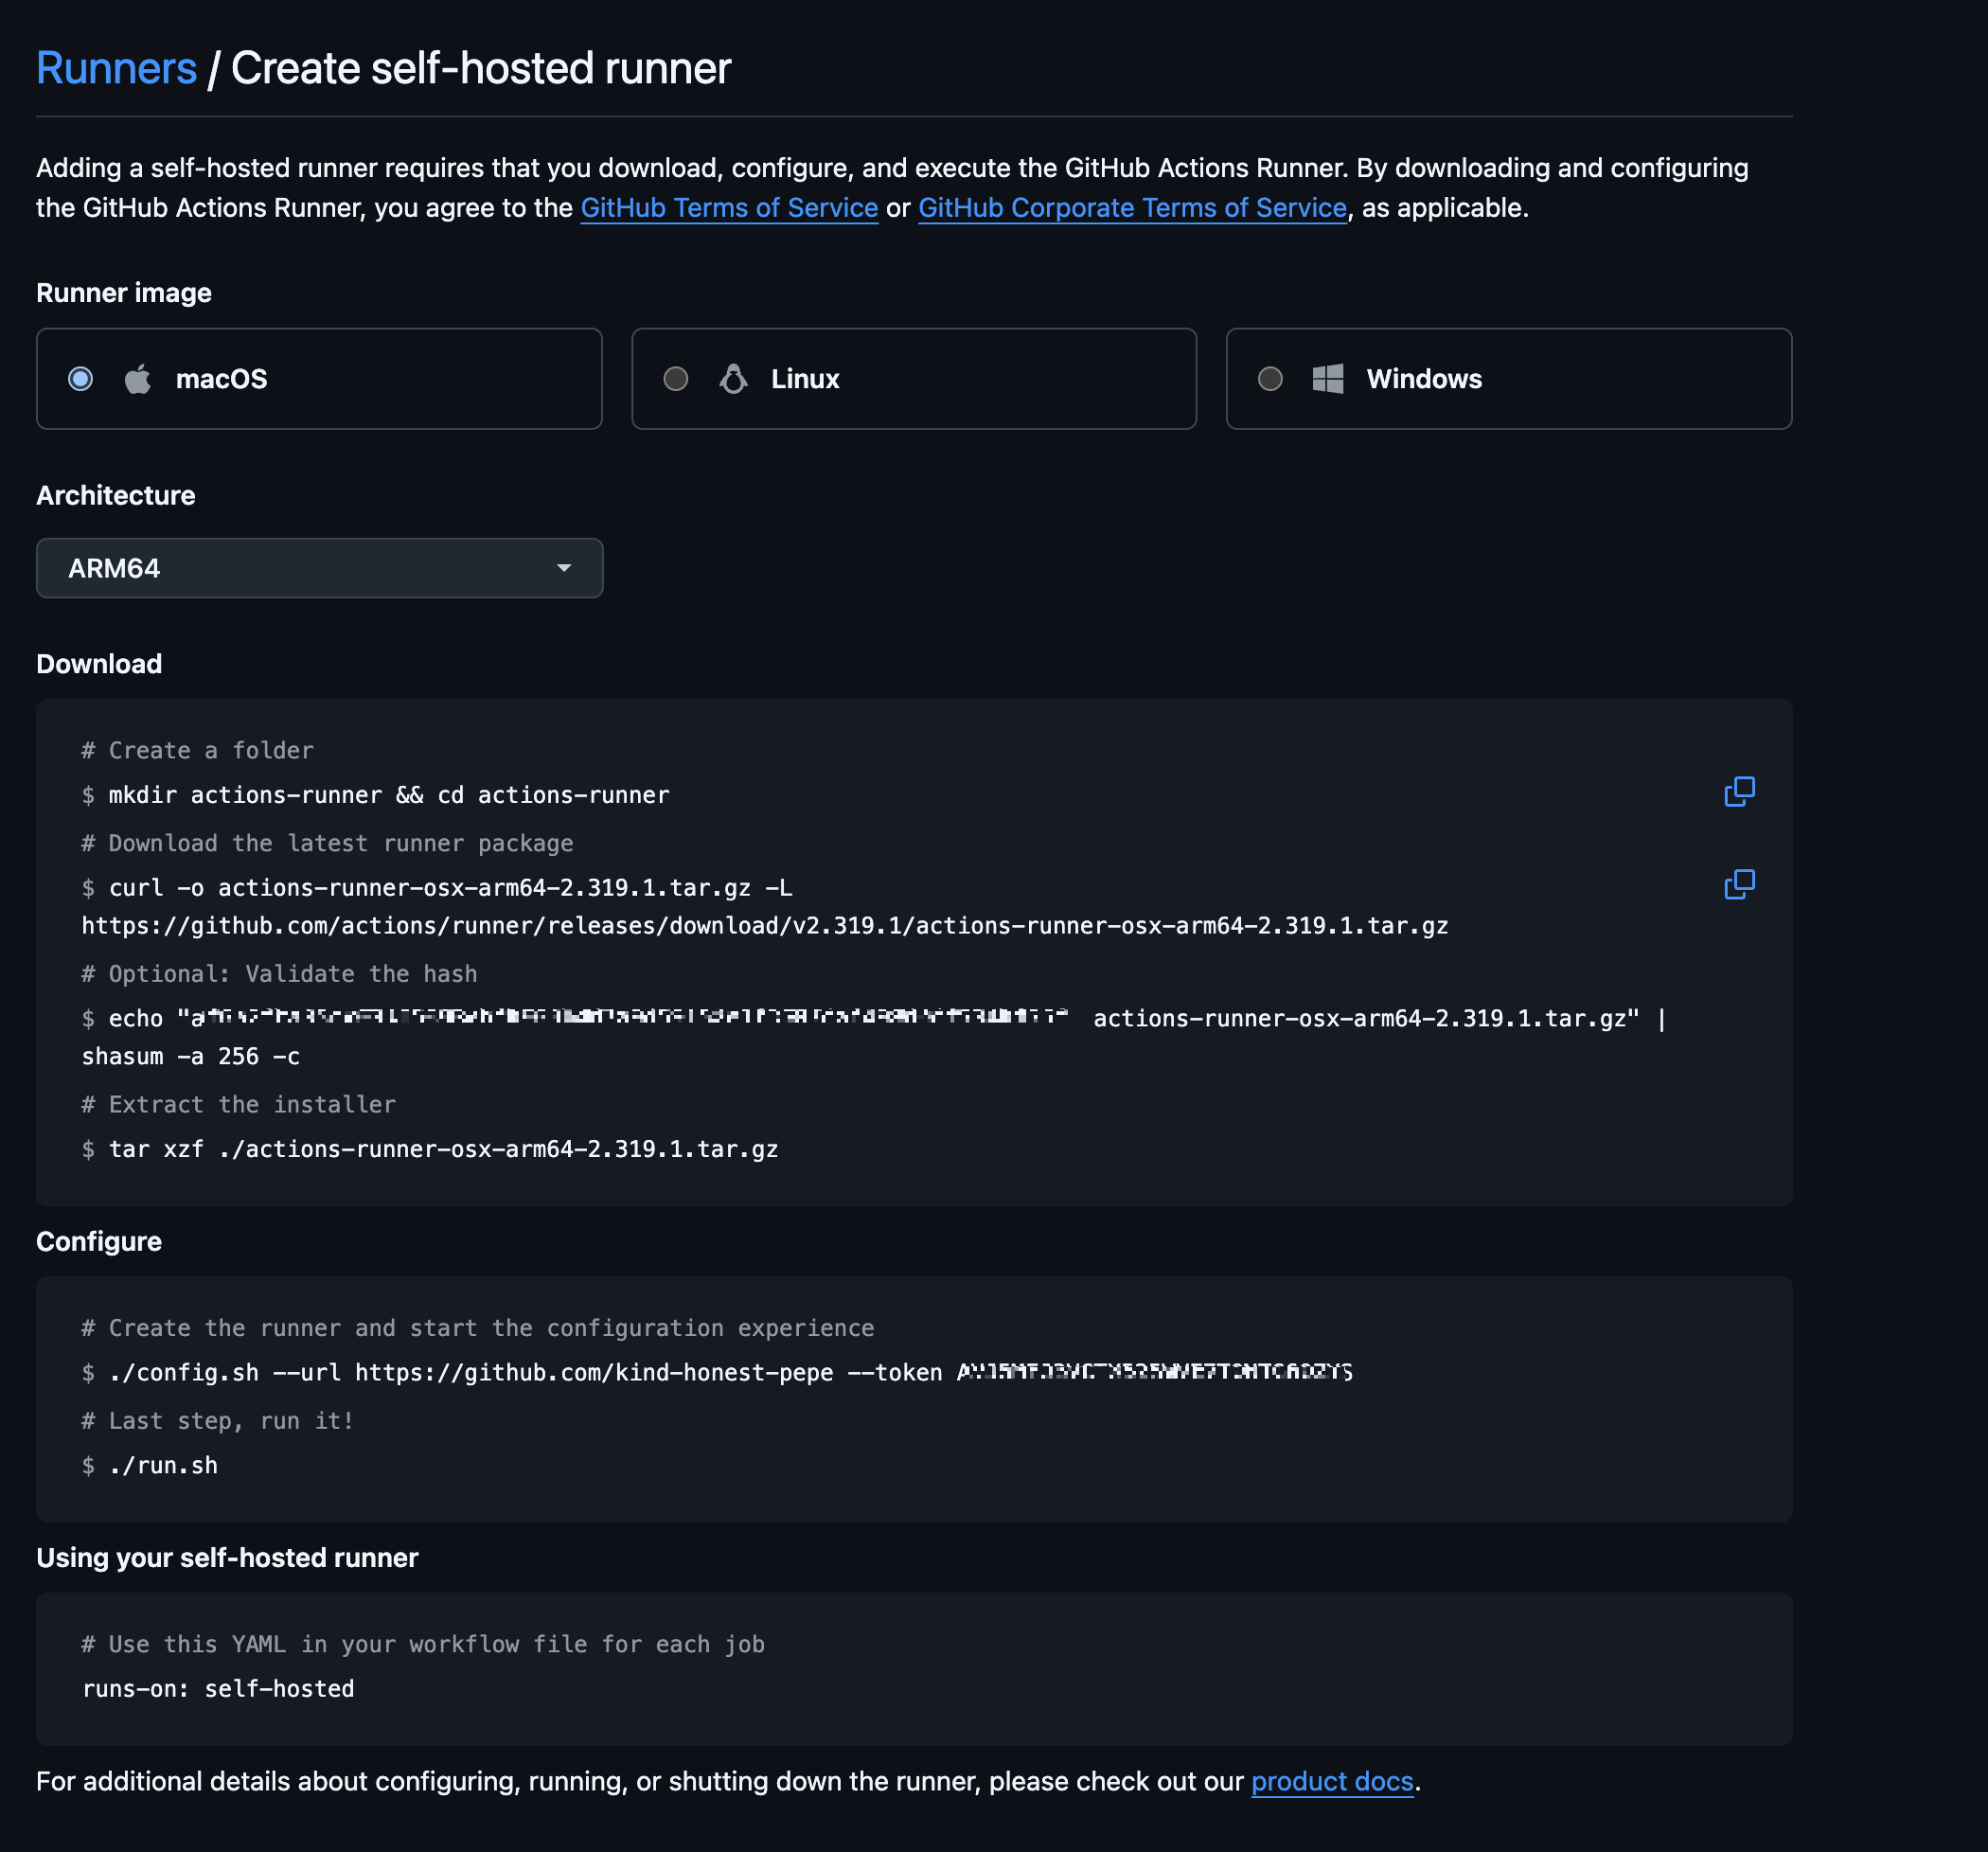Copy the curl download command
Image resolution: width=1988 pixels, height=1852 pixels.
[x=1739, y=884]
